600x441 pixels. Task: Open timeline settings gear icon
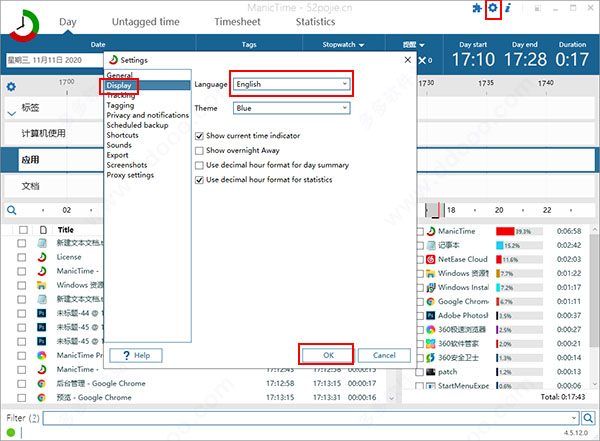[x=11, y=87]
